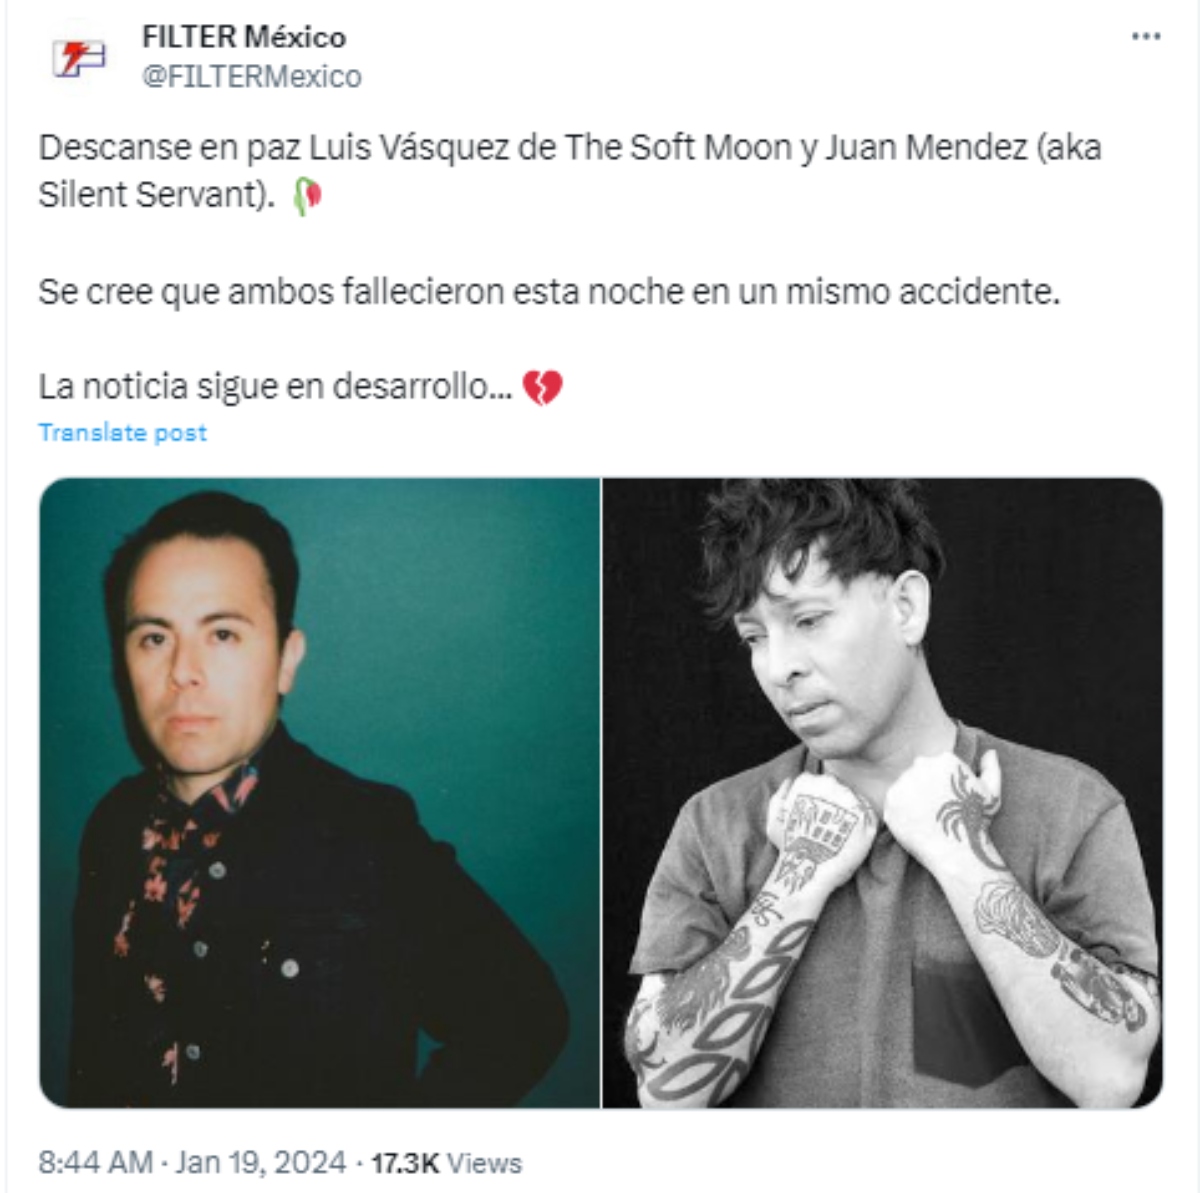
Task: Click the broken heart emoji
Action: [543, 386]
